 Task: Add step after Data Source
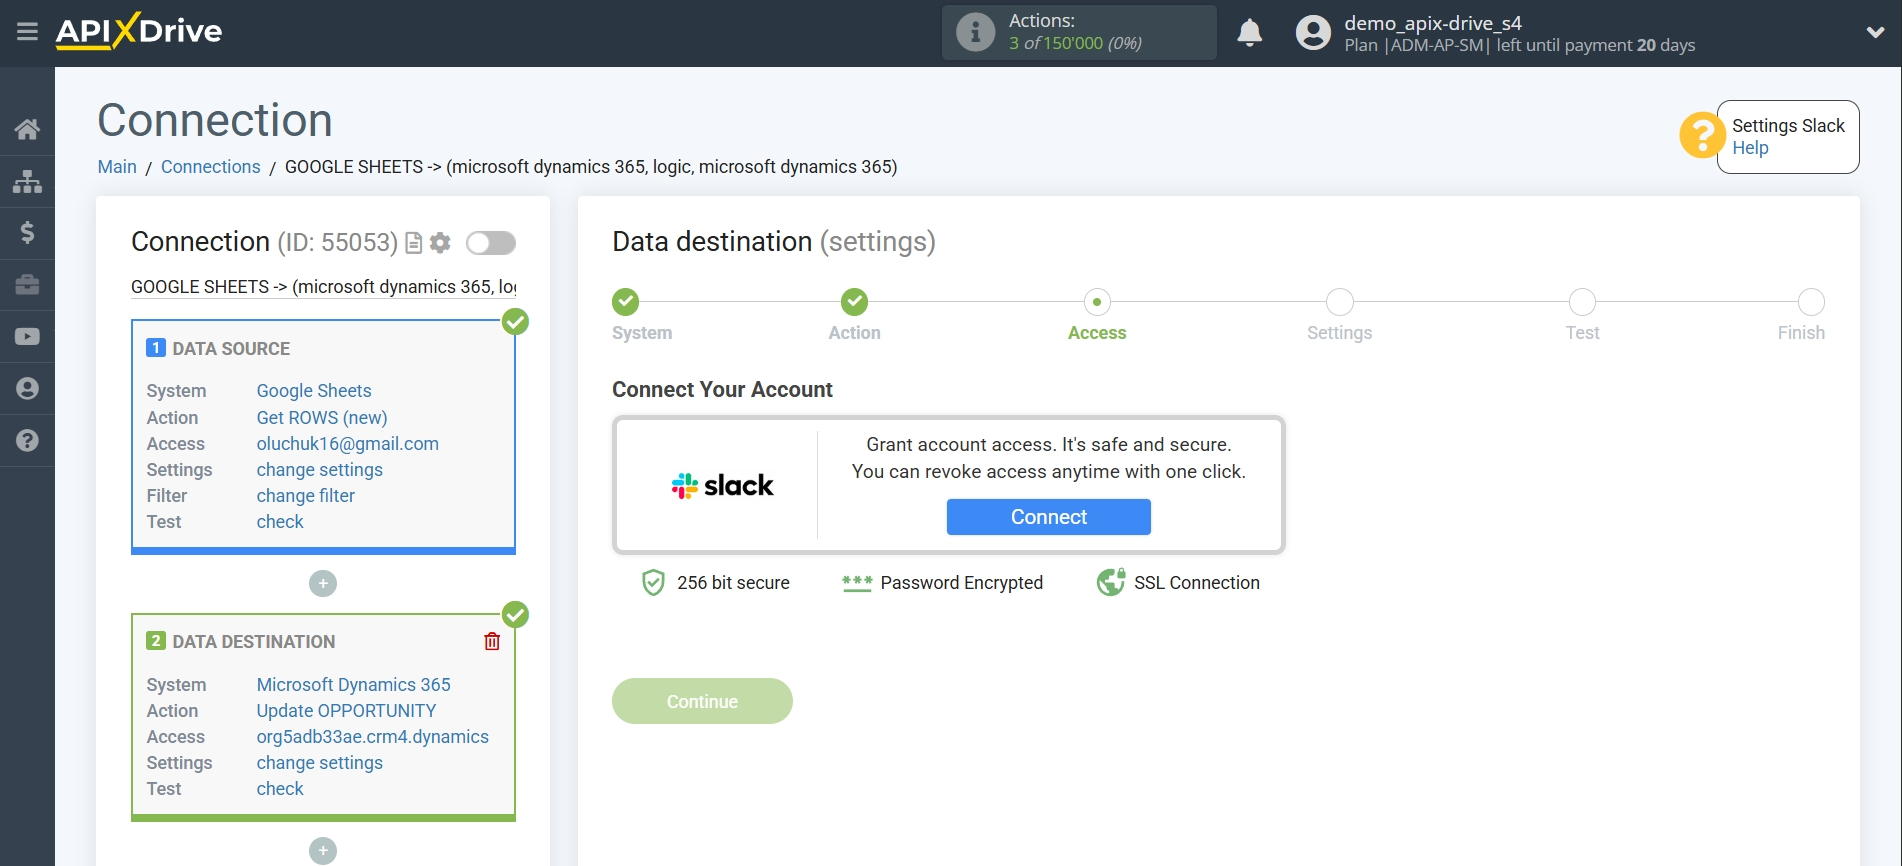click(x=323, y=583)
